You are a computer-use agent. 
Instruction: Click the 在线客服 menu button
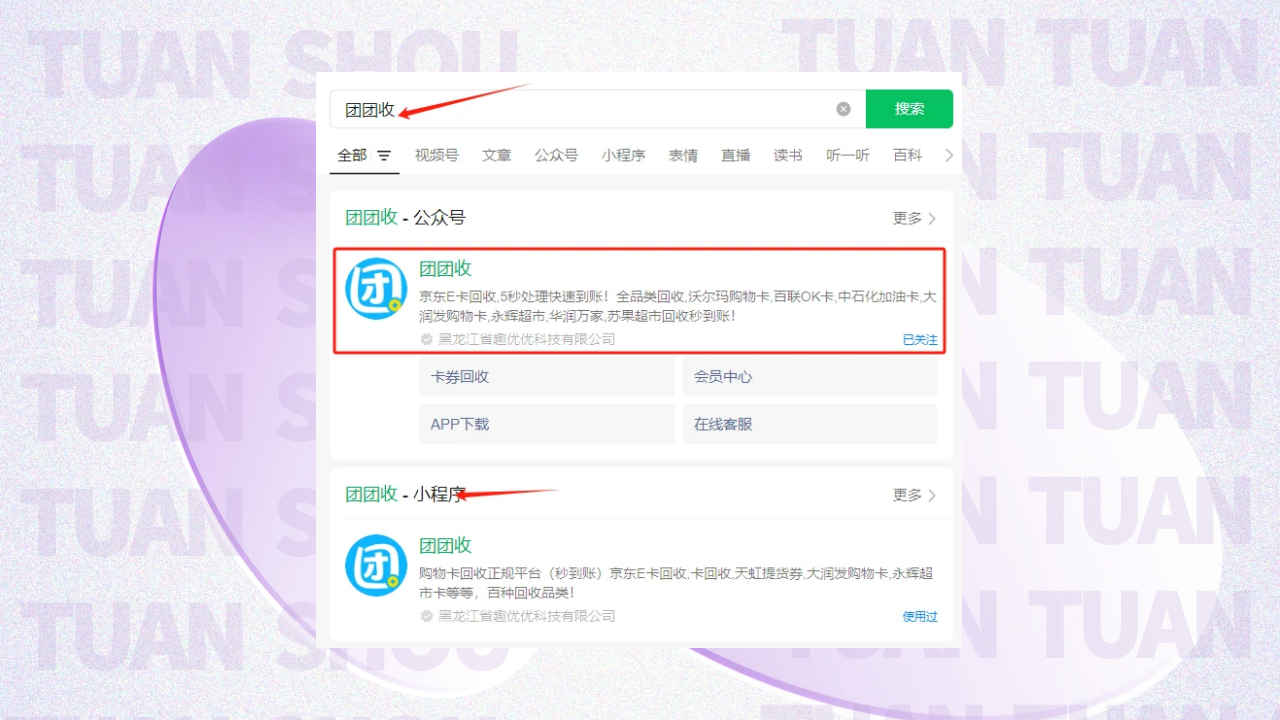tap(810, 424)
